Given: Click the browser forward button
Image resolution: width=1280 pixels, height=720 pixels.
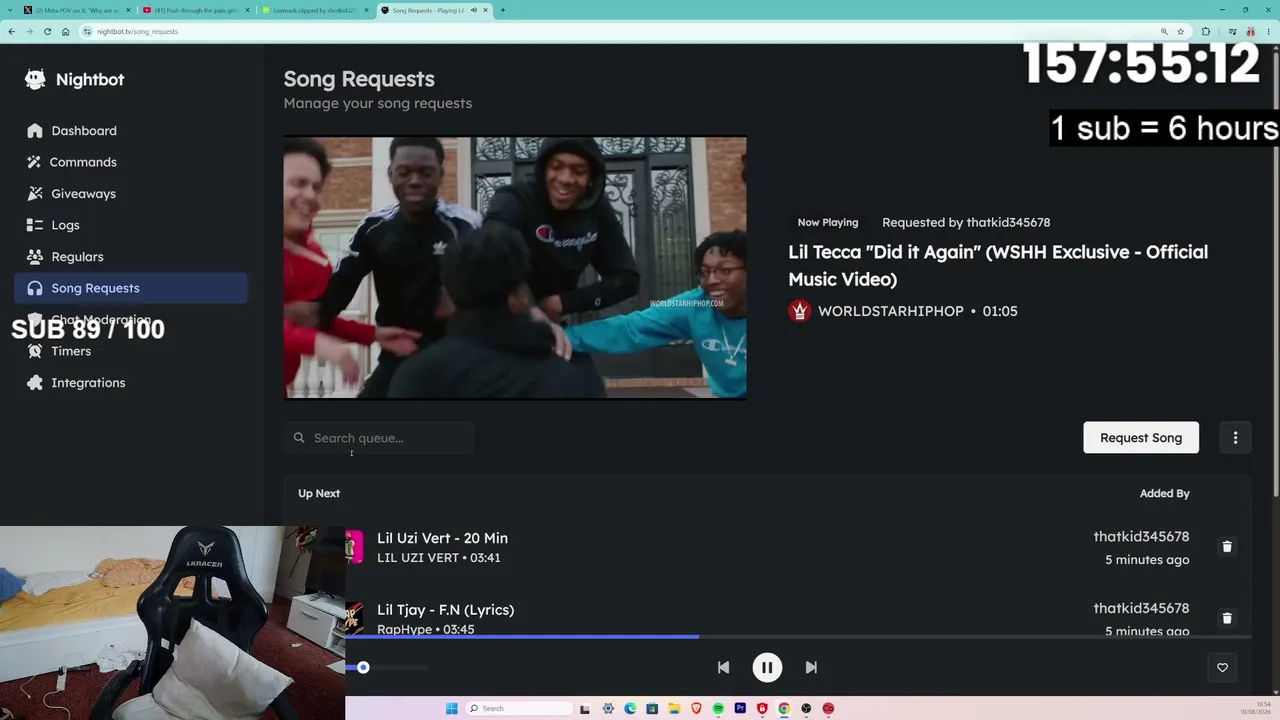Looking at the screenshot, I should click(29, 31).
